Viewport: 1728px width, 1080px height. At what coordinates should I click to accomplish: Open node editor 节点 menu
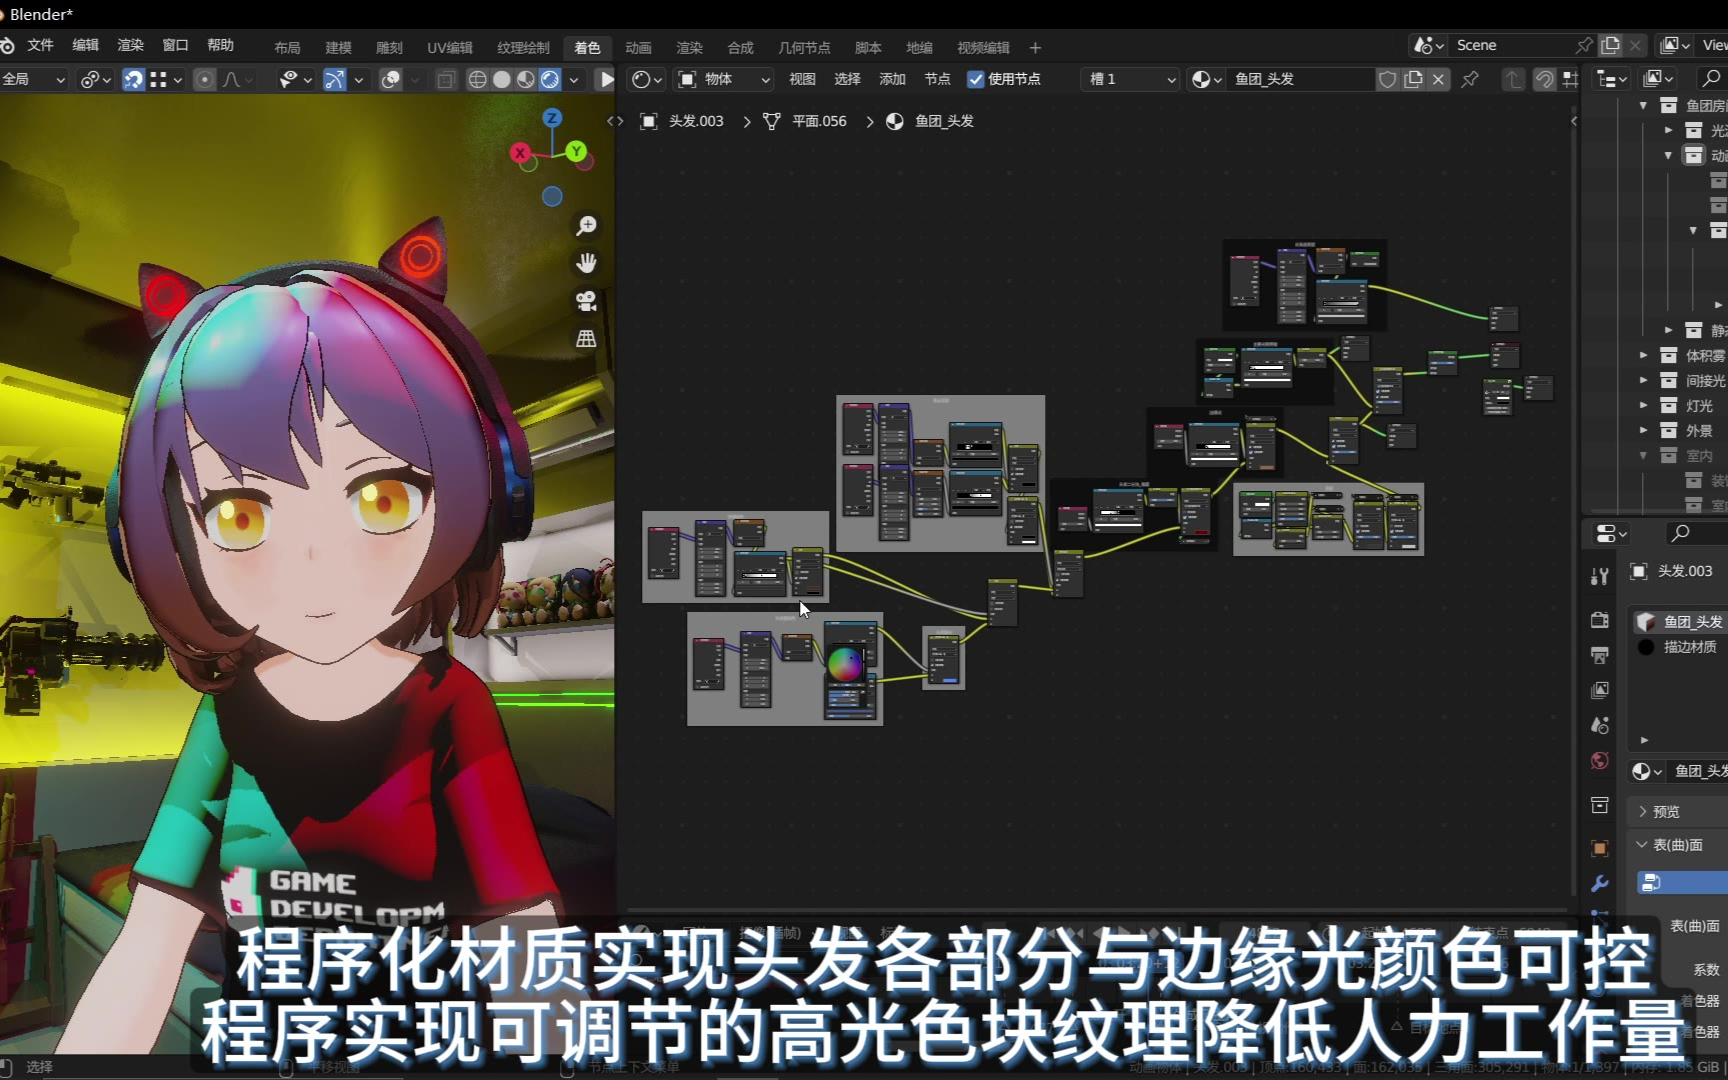pyautogui.click(x=937, y=79)
